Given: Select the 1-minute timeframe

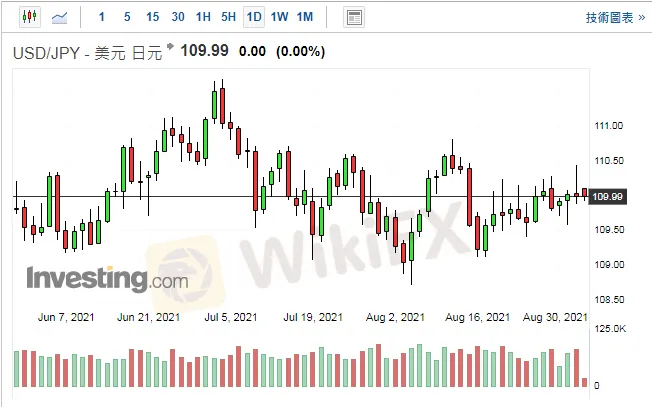Looking at the screenshot, I should [101, 17].
